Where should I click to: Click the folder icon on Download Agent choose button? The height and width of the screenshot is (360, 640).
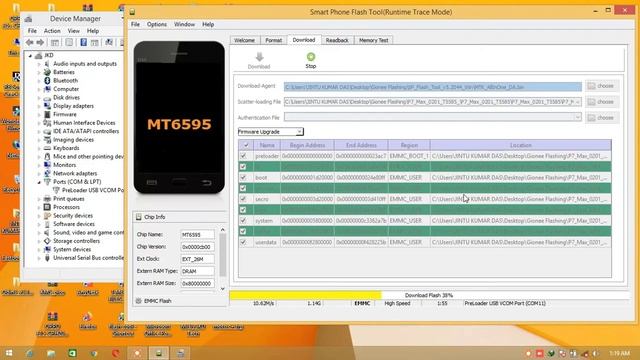591,86
